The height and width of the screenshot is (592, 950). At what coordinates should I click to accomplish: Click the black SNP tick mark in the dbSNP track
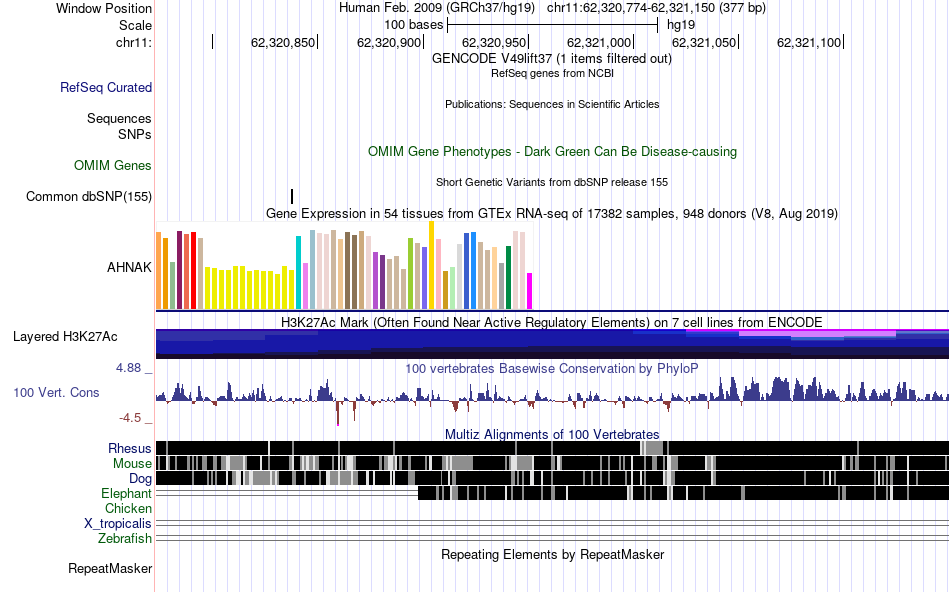(x=292, y=196)
